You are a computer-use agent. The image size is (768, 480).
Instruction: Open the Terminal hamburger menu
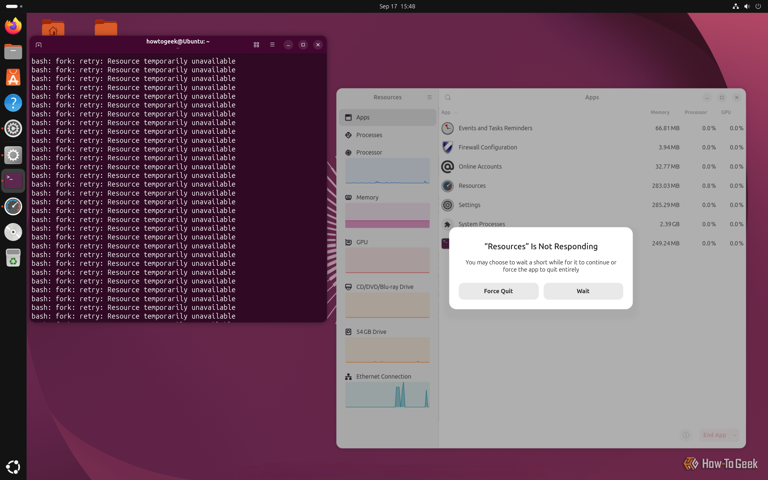(x=272, y=45)
